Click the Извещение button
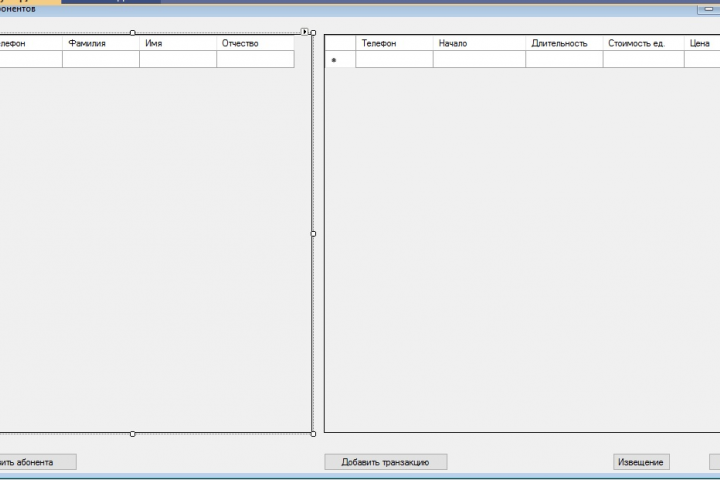Image resolution: width=720 pixels, height=480 pixels. [641, 462]
